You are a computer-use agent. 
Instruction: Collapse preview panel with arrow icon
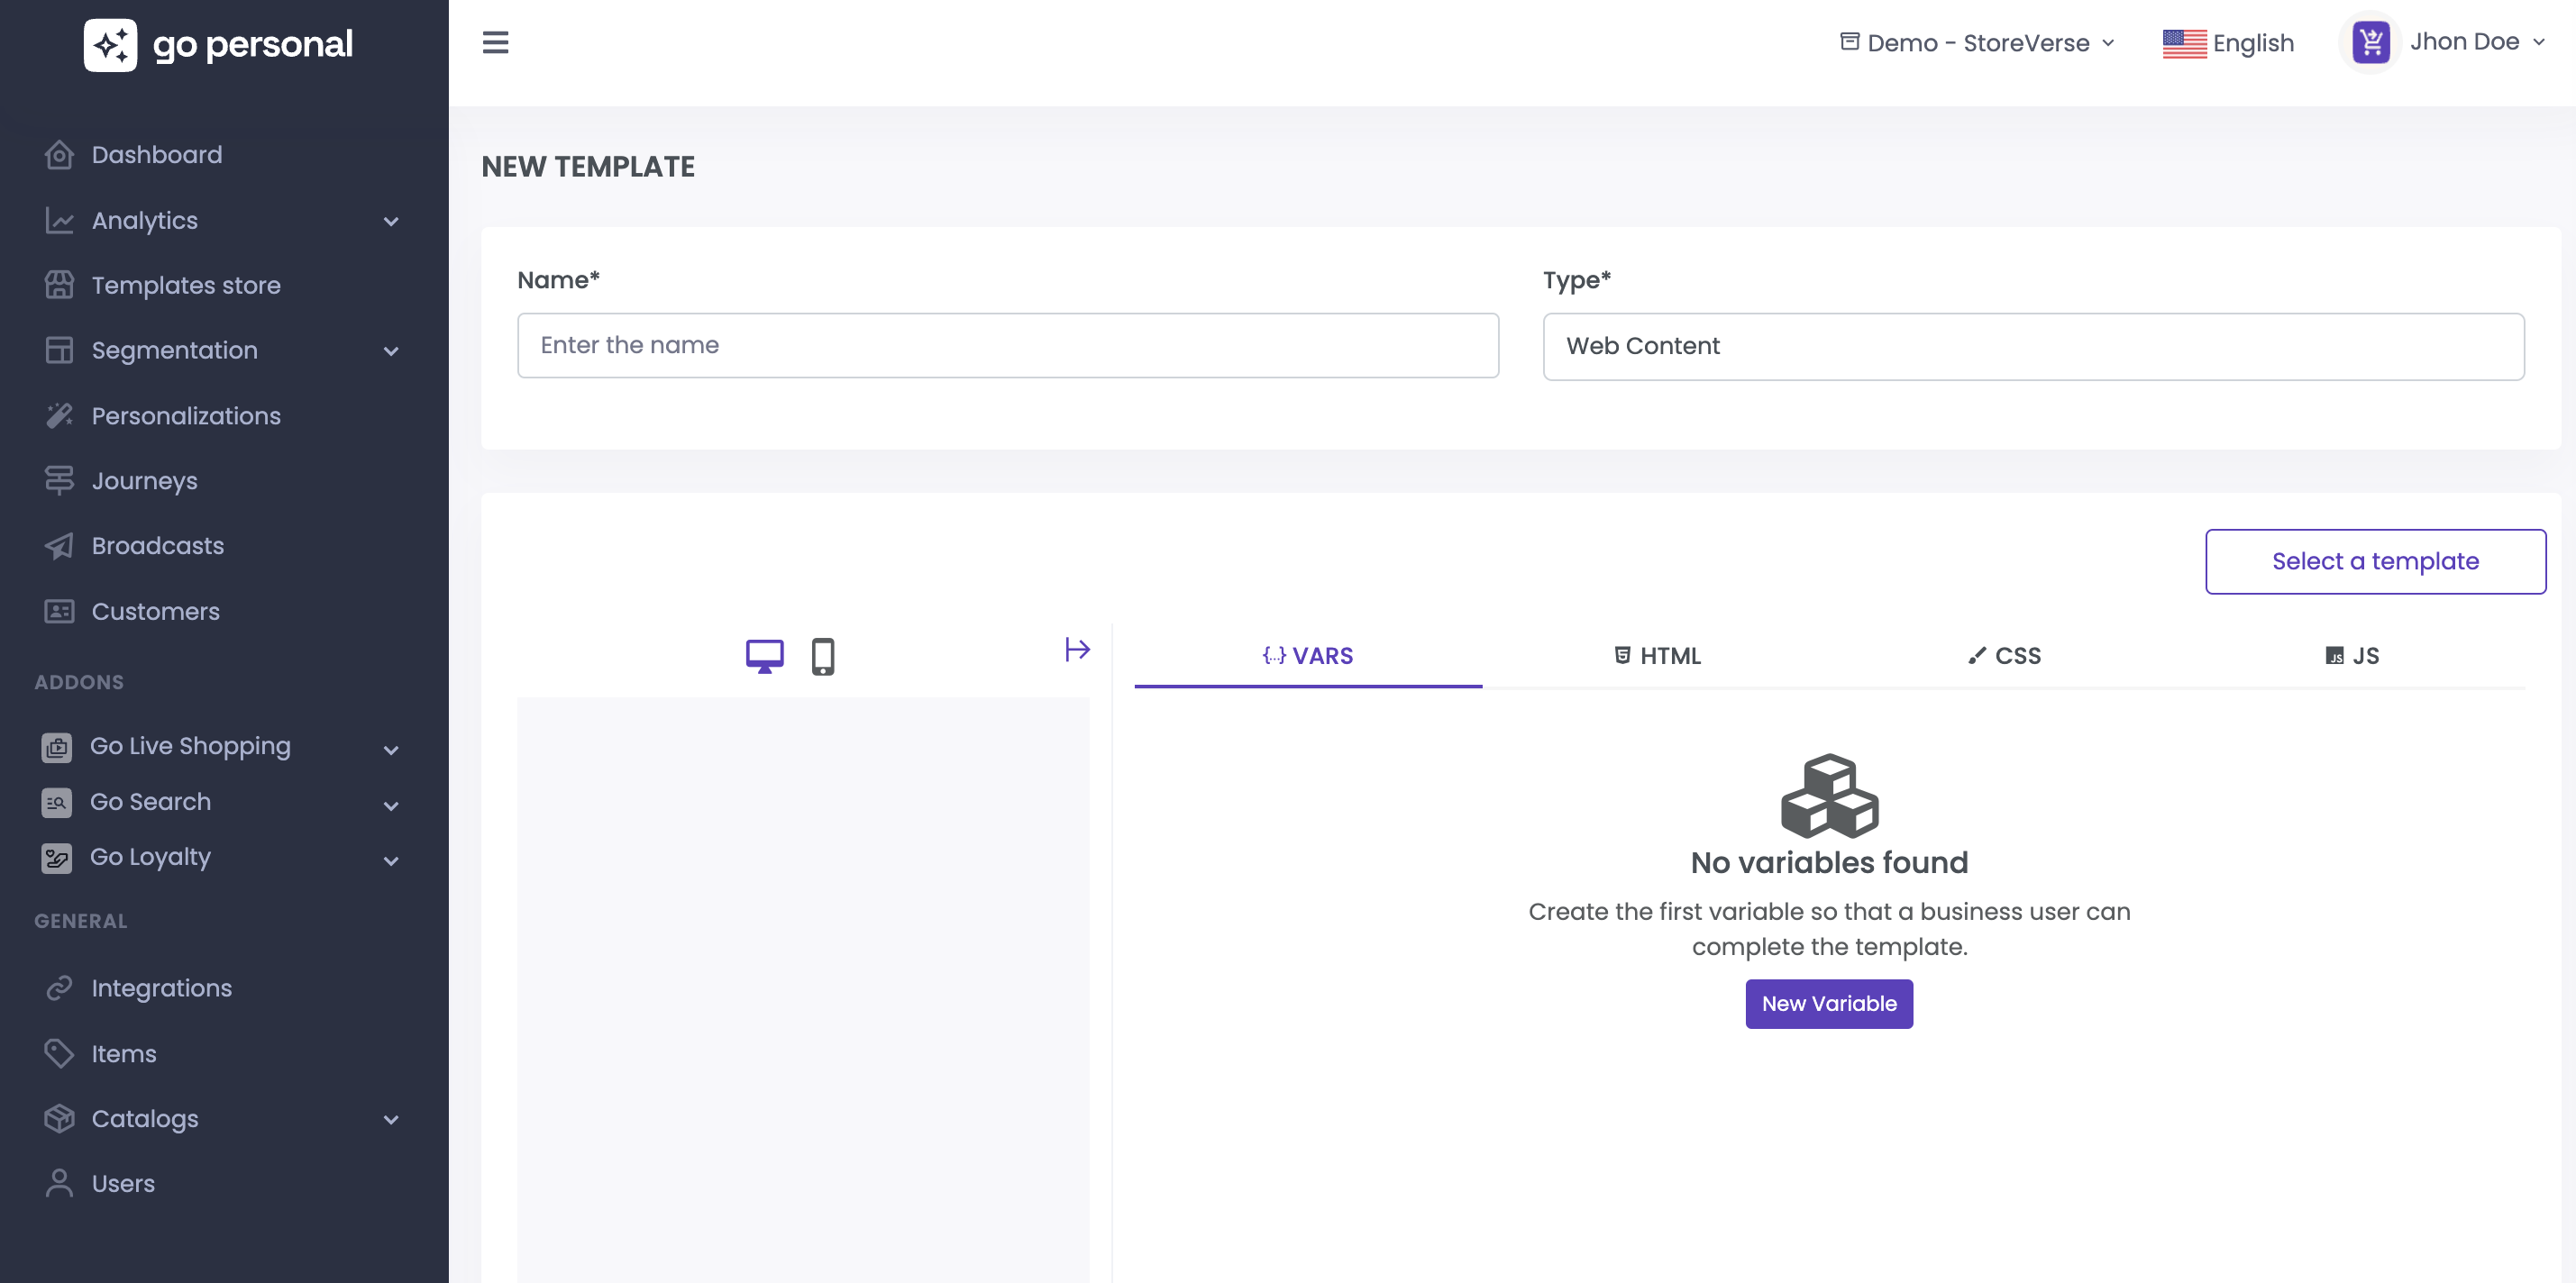(x=1076, y=650)
